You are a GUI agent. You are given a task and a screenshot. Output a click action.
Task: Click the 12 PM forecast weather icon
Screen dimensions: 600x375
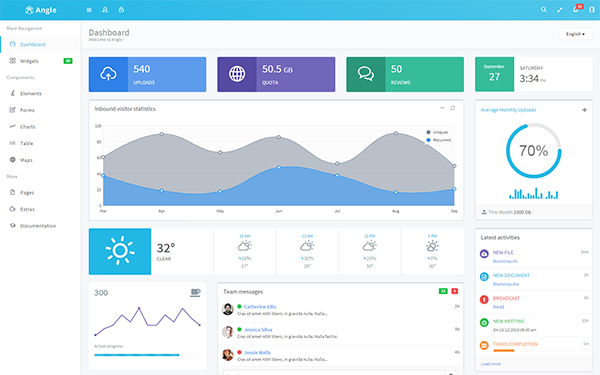370,246
